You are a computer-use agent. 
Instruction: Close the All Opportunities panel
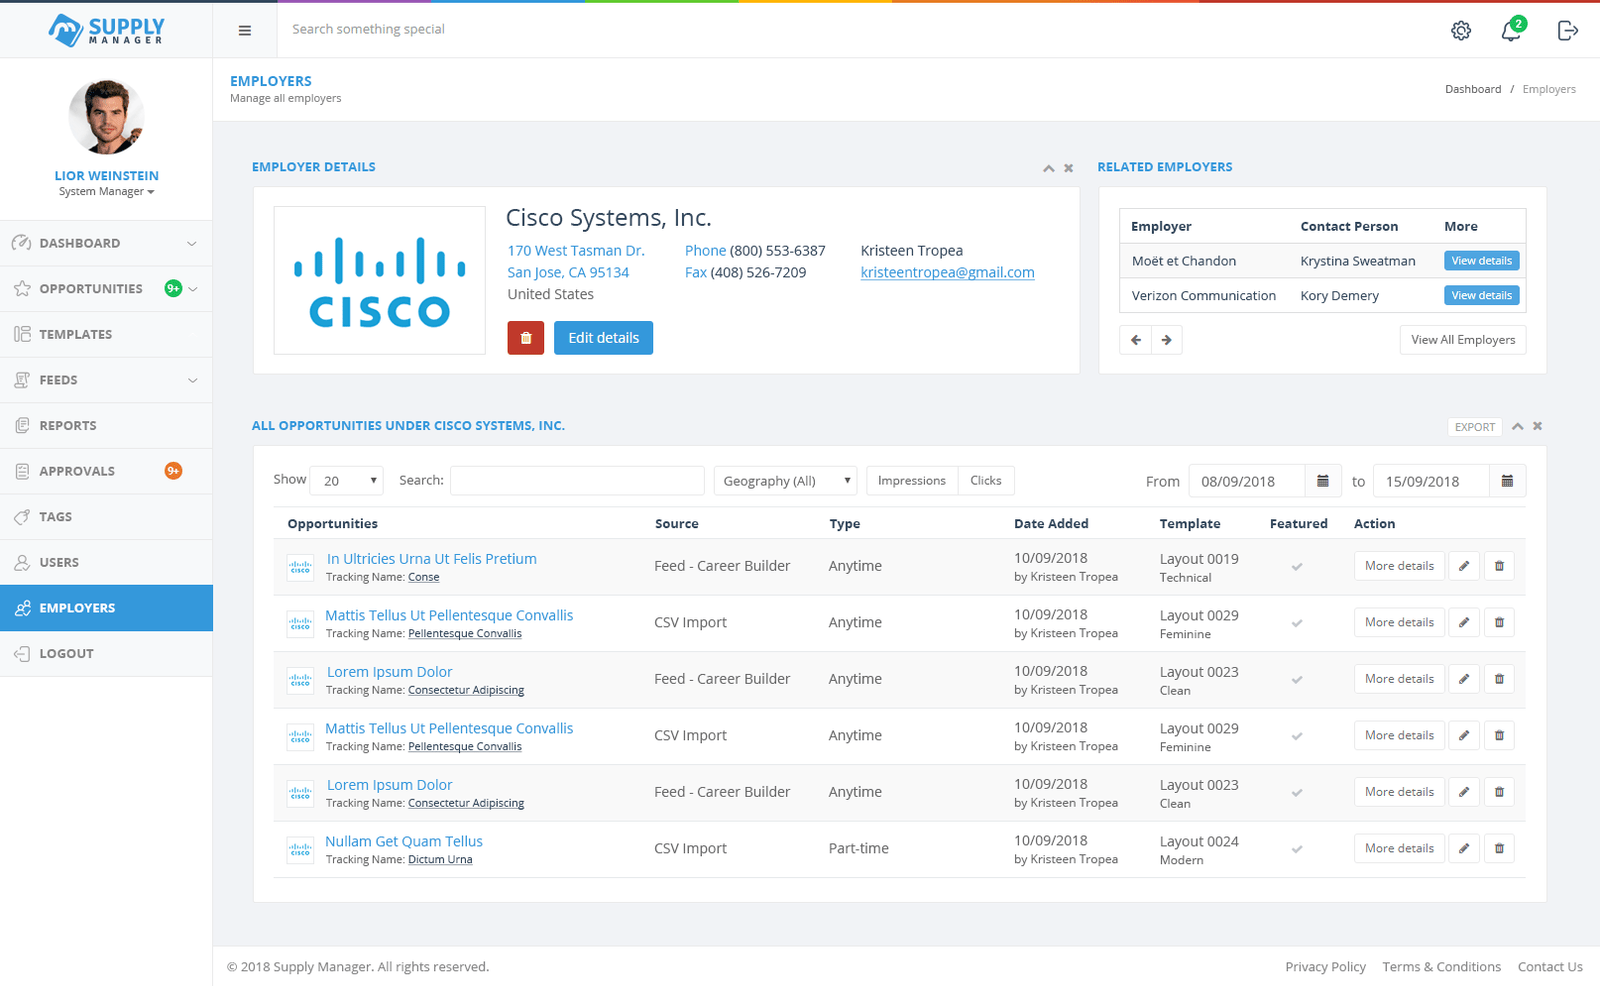pos(1538,426)
